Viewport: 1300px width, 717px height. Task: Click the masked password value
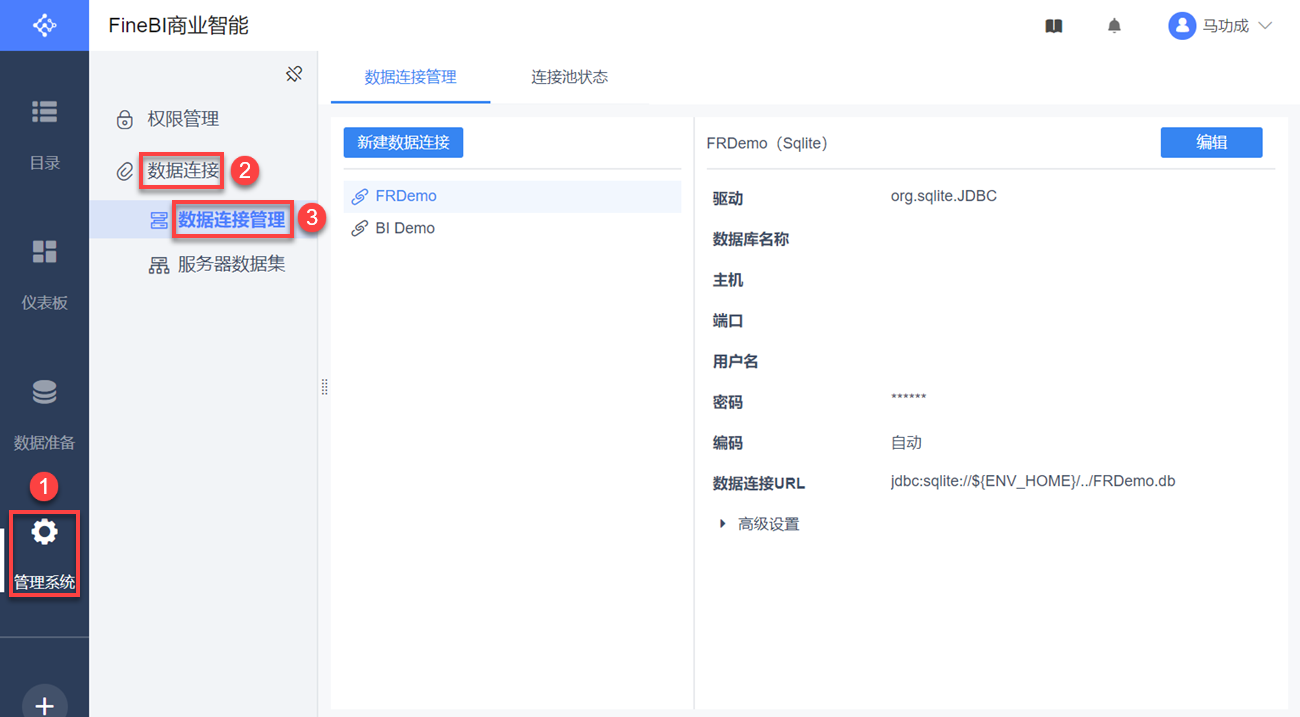908,399
